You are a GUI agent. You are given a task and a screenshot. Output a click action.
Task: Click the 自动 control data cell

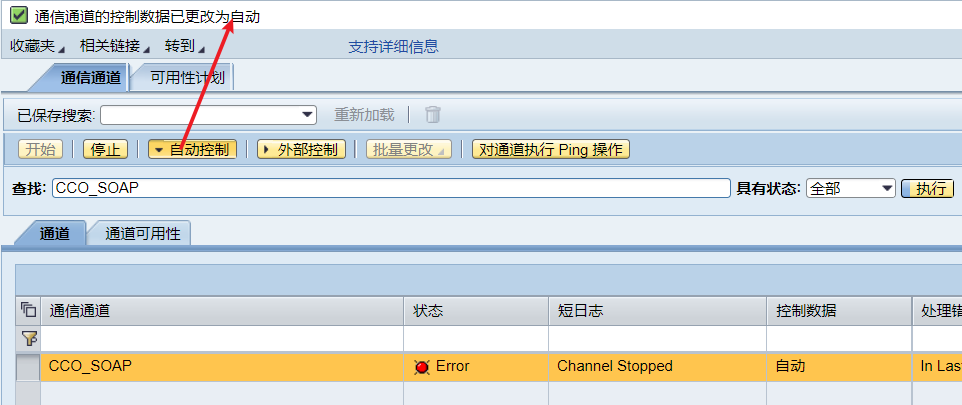[839, 367]
